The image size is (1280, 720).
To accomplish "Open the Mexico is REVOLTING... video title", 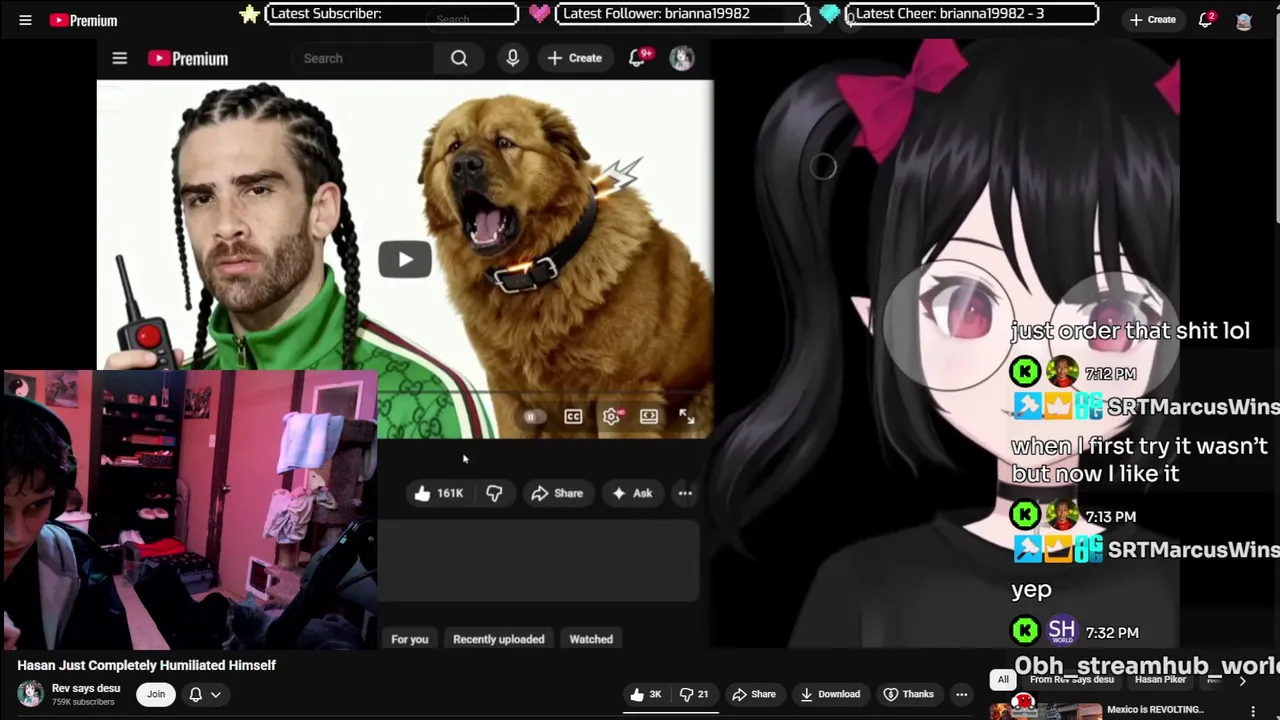I will 1154,710.
